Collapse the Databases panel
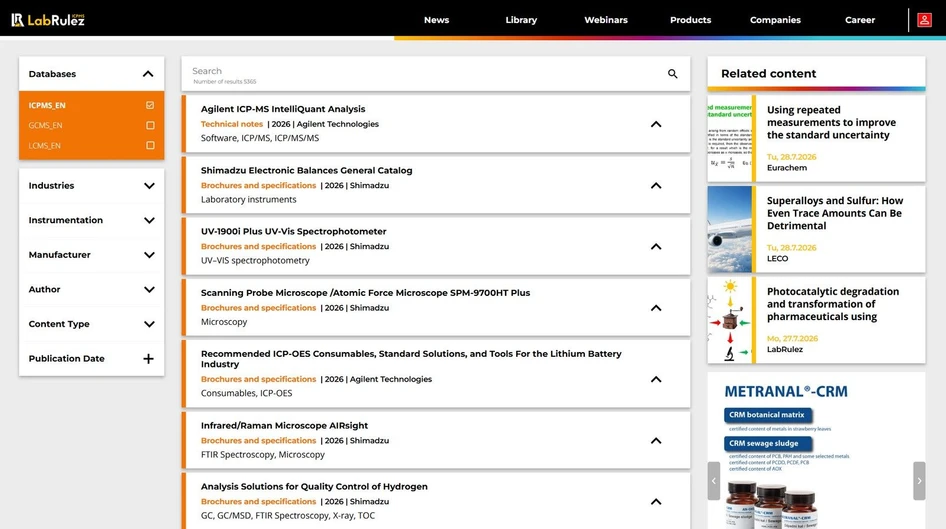The width and height of the screenshot is (946, 529). pos(148,74)
